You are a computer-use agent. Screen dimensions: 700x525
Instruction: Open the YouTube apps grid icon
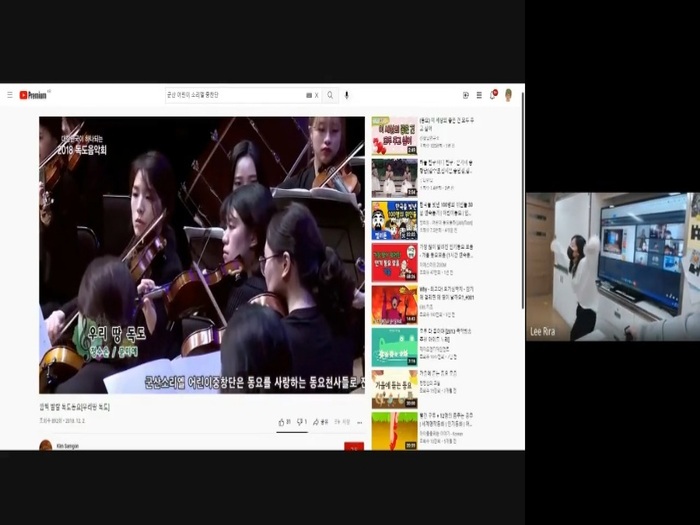(479, 95)
